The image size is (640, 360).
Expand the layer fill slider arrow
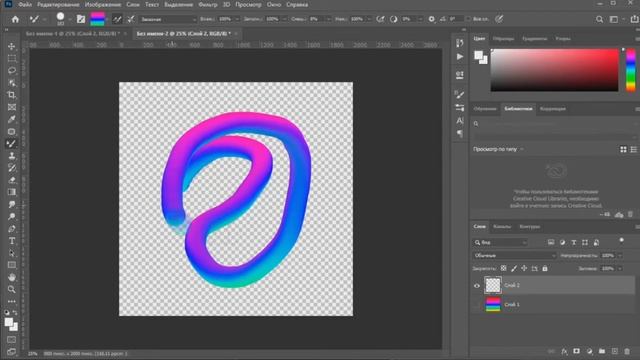click(x=620, y=269)
